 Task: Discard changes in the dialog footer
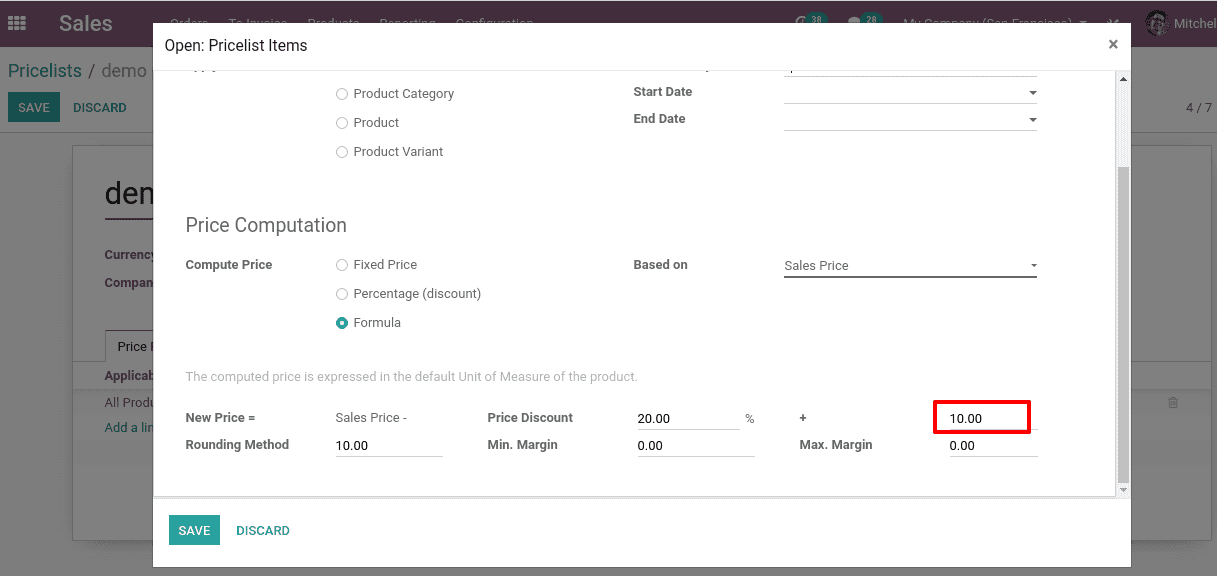[x=263, y=530]
